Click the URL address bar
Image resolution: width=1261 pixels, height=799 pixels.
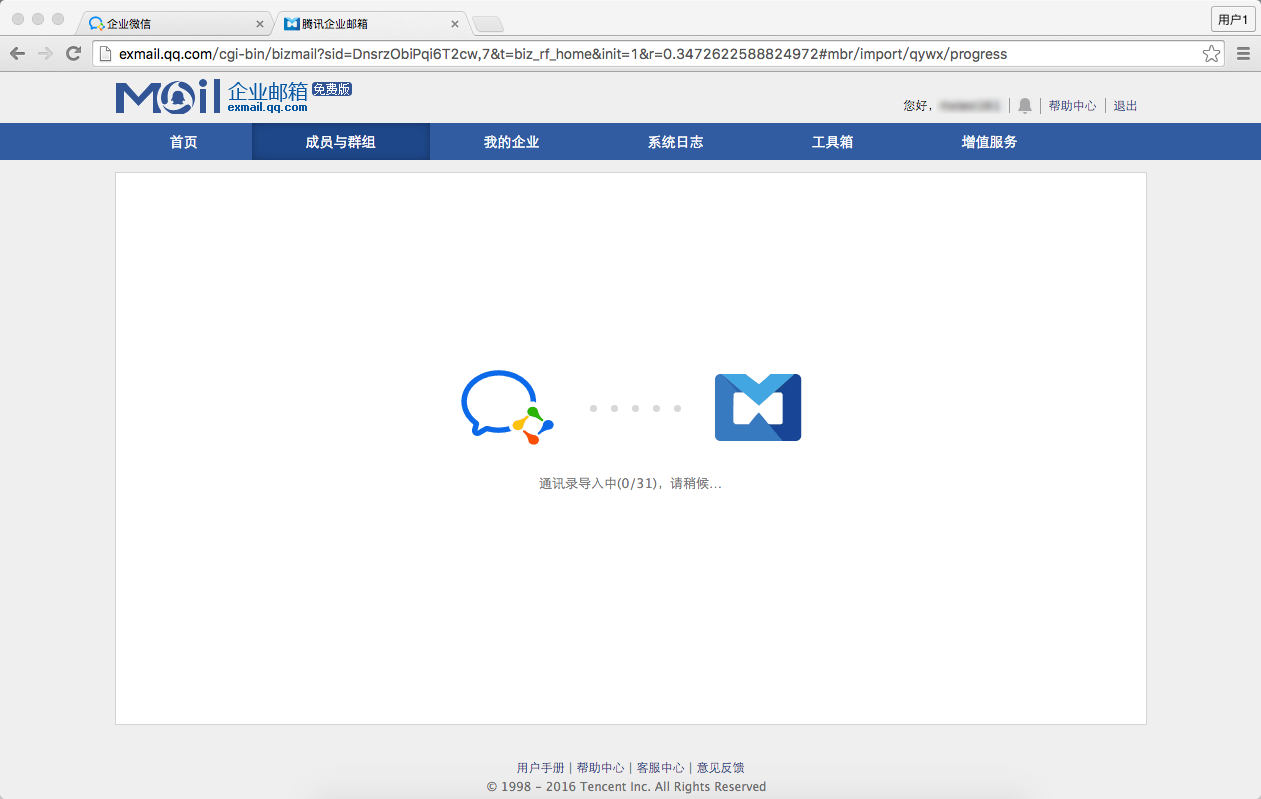coord(650,54)
